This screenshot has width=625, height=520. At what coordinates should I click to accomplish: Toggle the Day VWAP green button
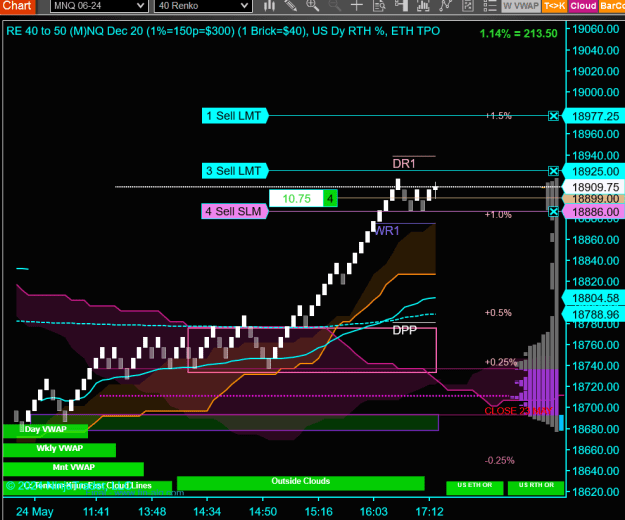click(45, 430)
